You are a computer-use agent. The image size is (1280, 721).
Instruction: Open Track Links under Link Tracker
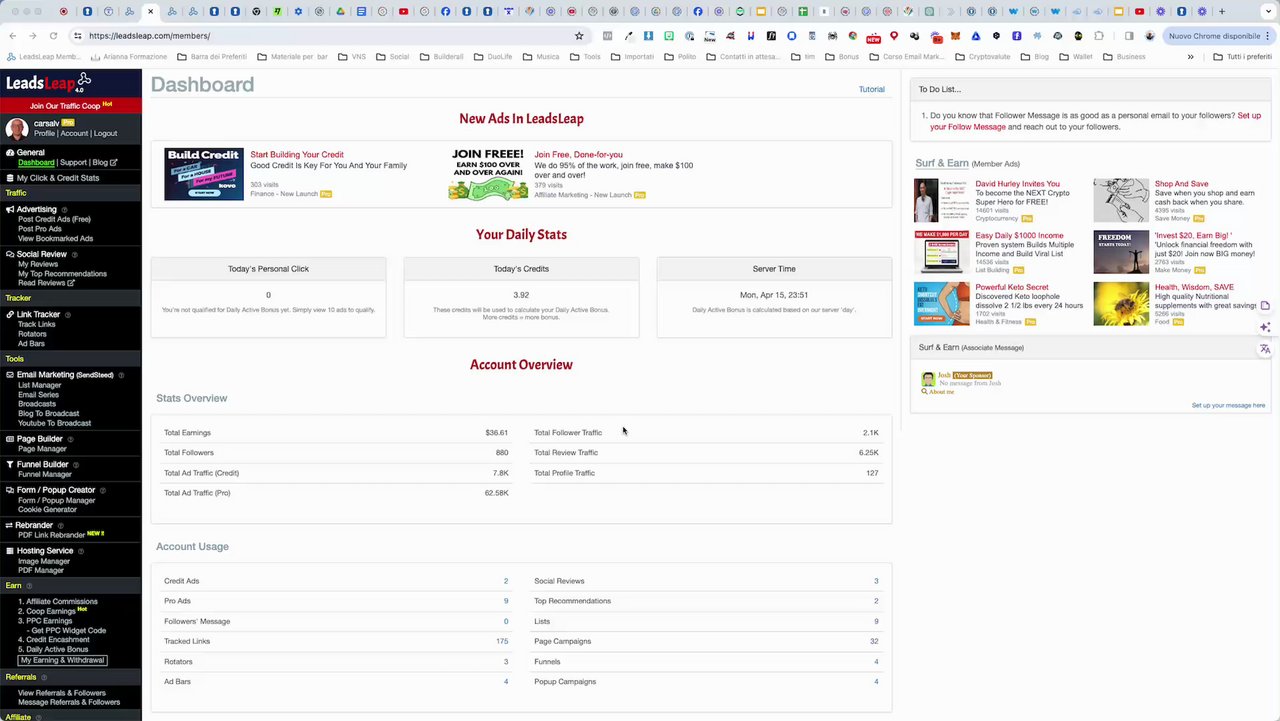[36, 325]
